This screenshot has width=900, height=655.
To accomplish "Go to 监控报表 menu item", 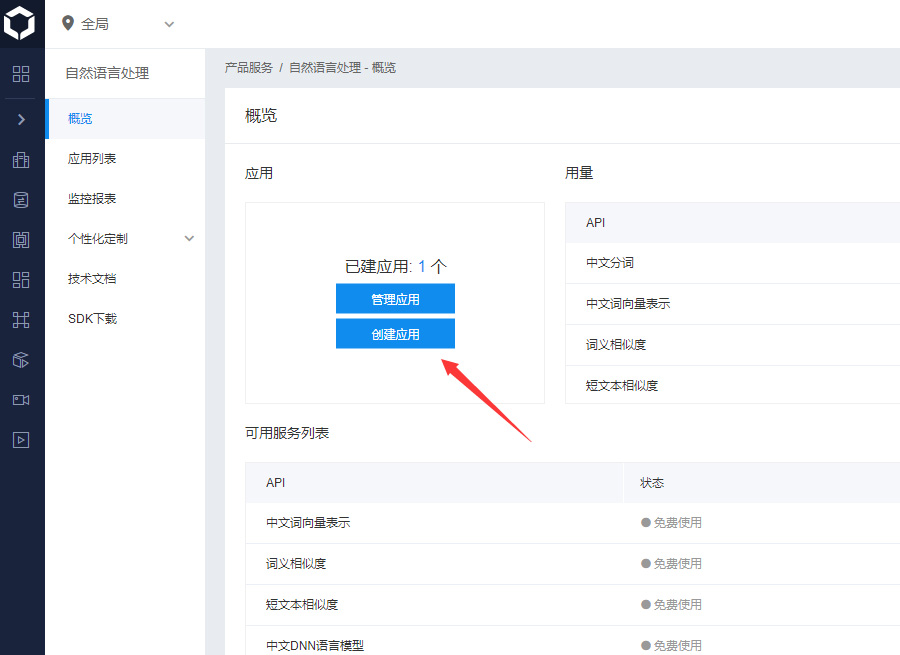I will tap(92, 199).
